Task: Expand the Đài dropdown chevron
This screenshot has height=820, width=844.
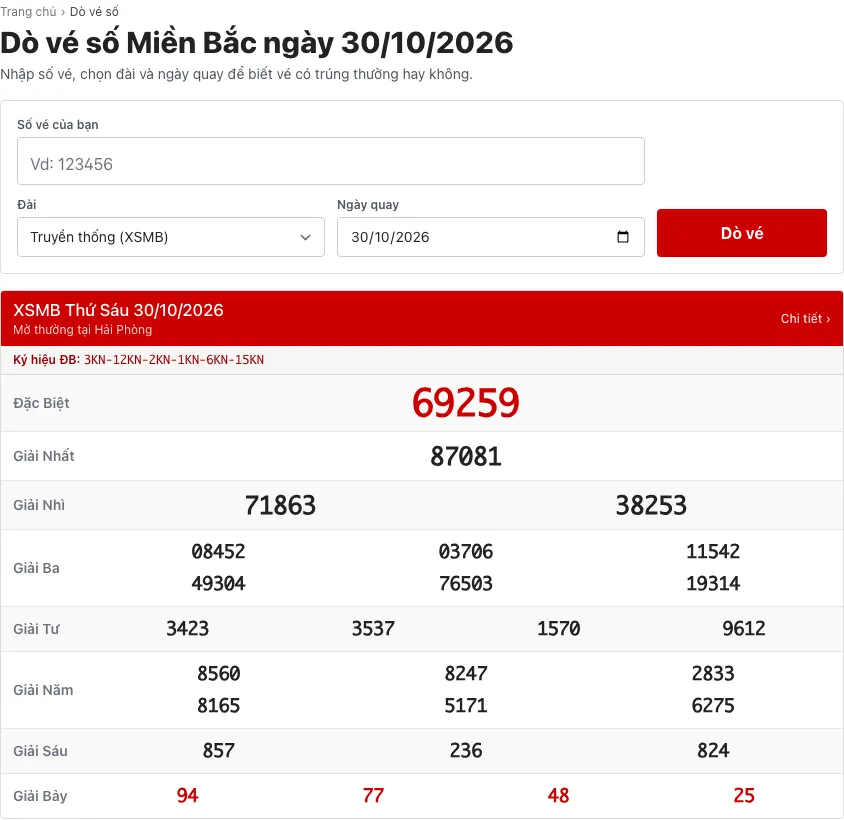Action: coord(305,237)
